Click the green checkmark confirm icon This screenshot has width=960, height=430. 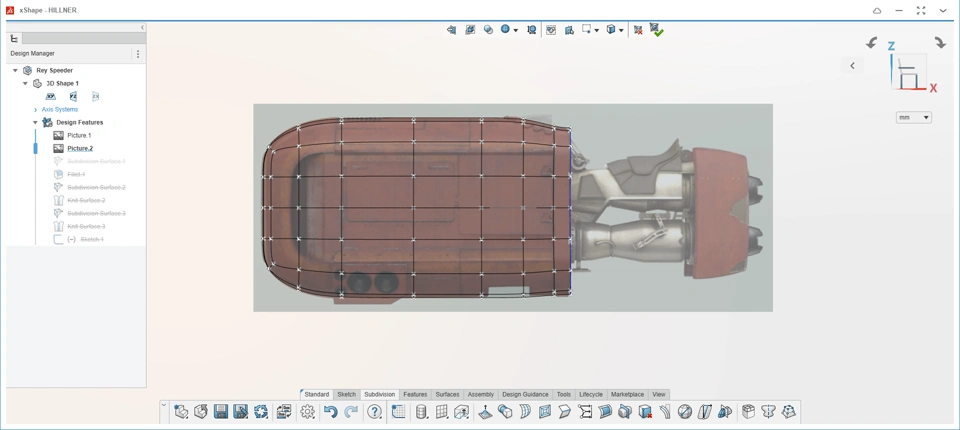pyautogui.click(x=657, y=30)
